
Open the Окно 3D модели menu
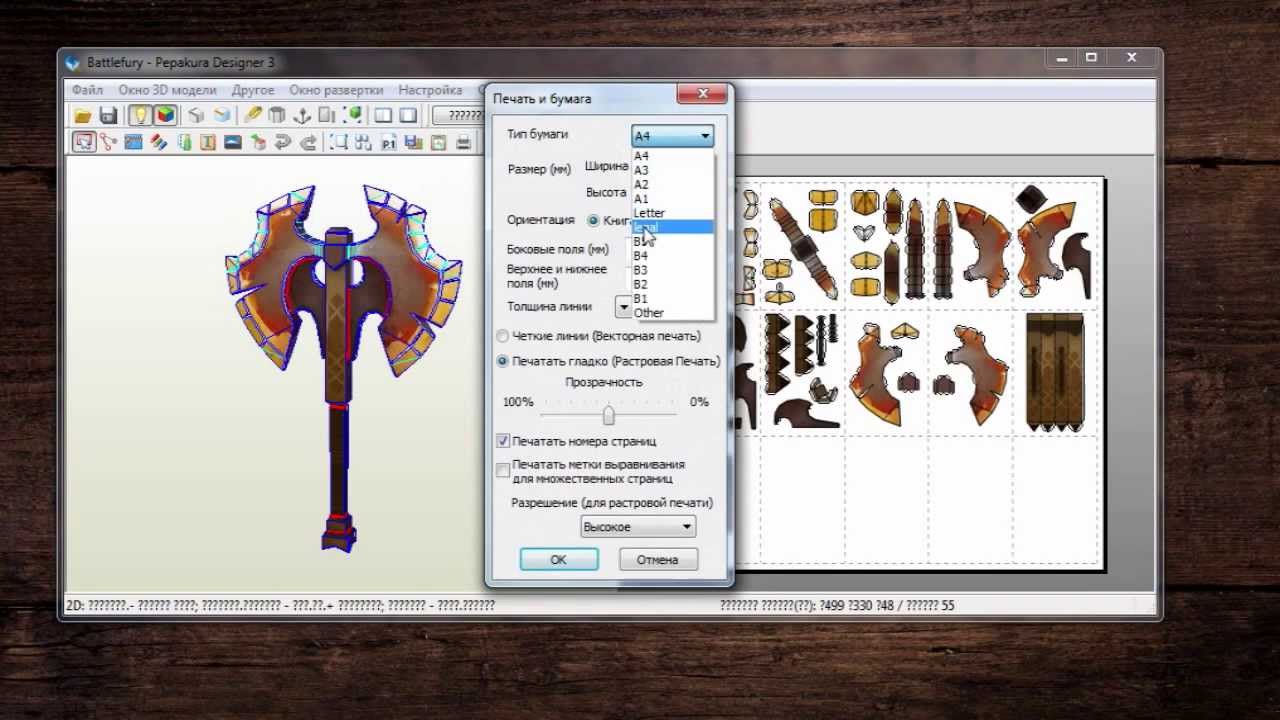[x=167, y=90]
